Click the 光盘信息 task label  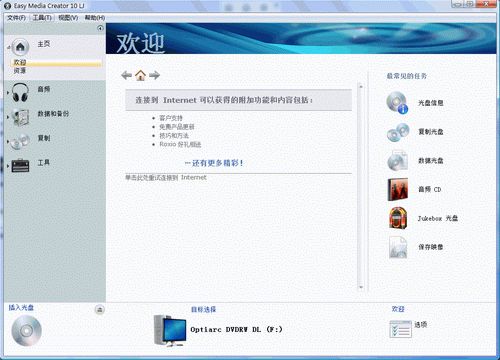[431, 103]
